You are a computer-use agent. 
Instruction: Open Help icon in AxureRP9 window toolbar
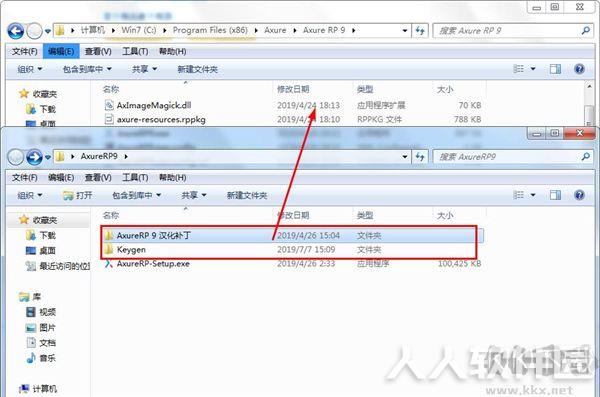coord(579,195)
